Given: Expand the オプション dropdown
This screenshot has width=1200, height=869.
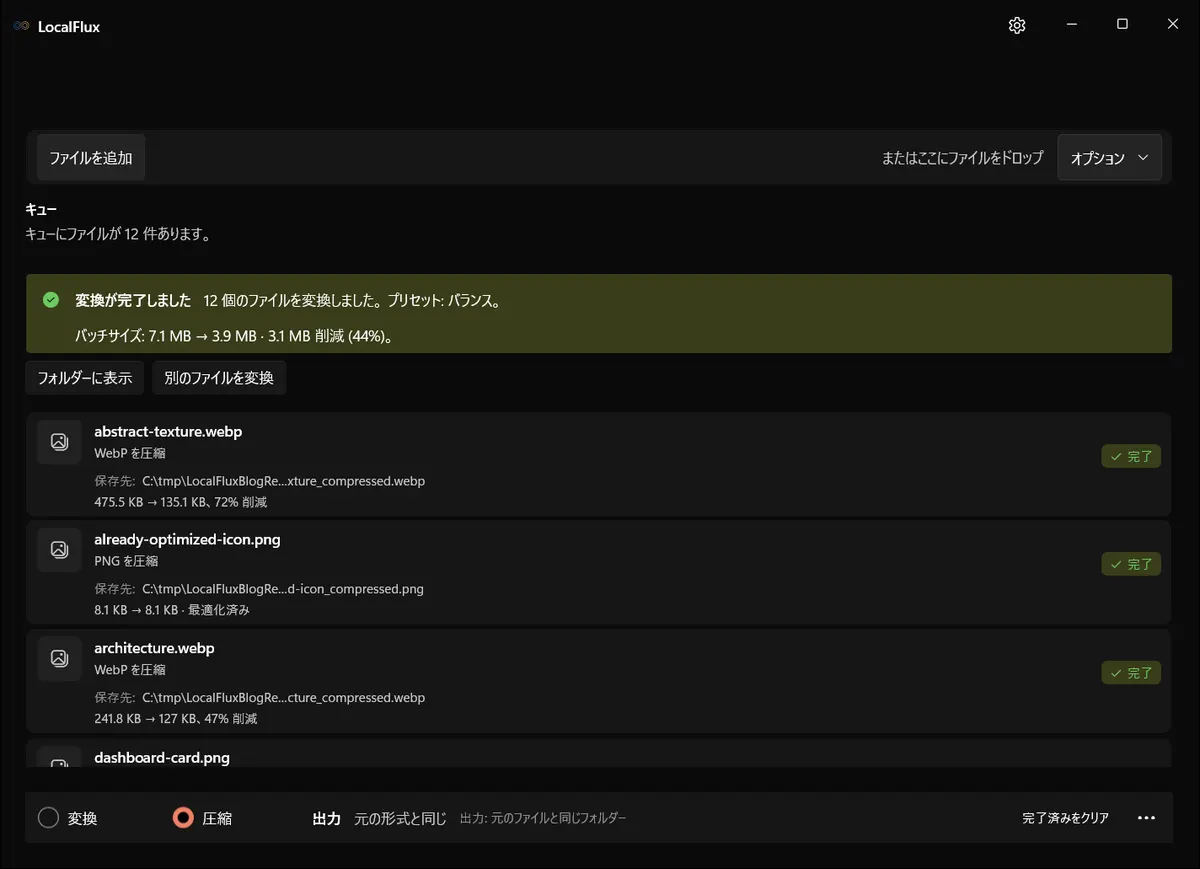Looking at the screenshot, I should (x=1109, y=158).
